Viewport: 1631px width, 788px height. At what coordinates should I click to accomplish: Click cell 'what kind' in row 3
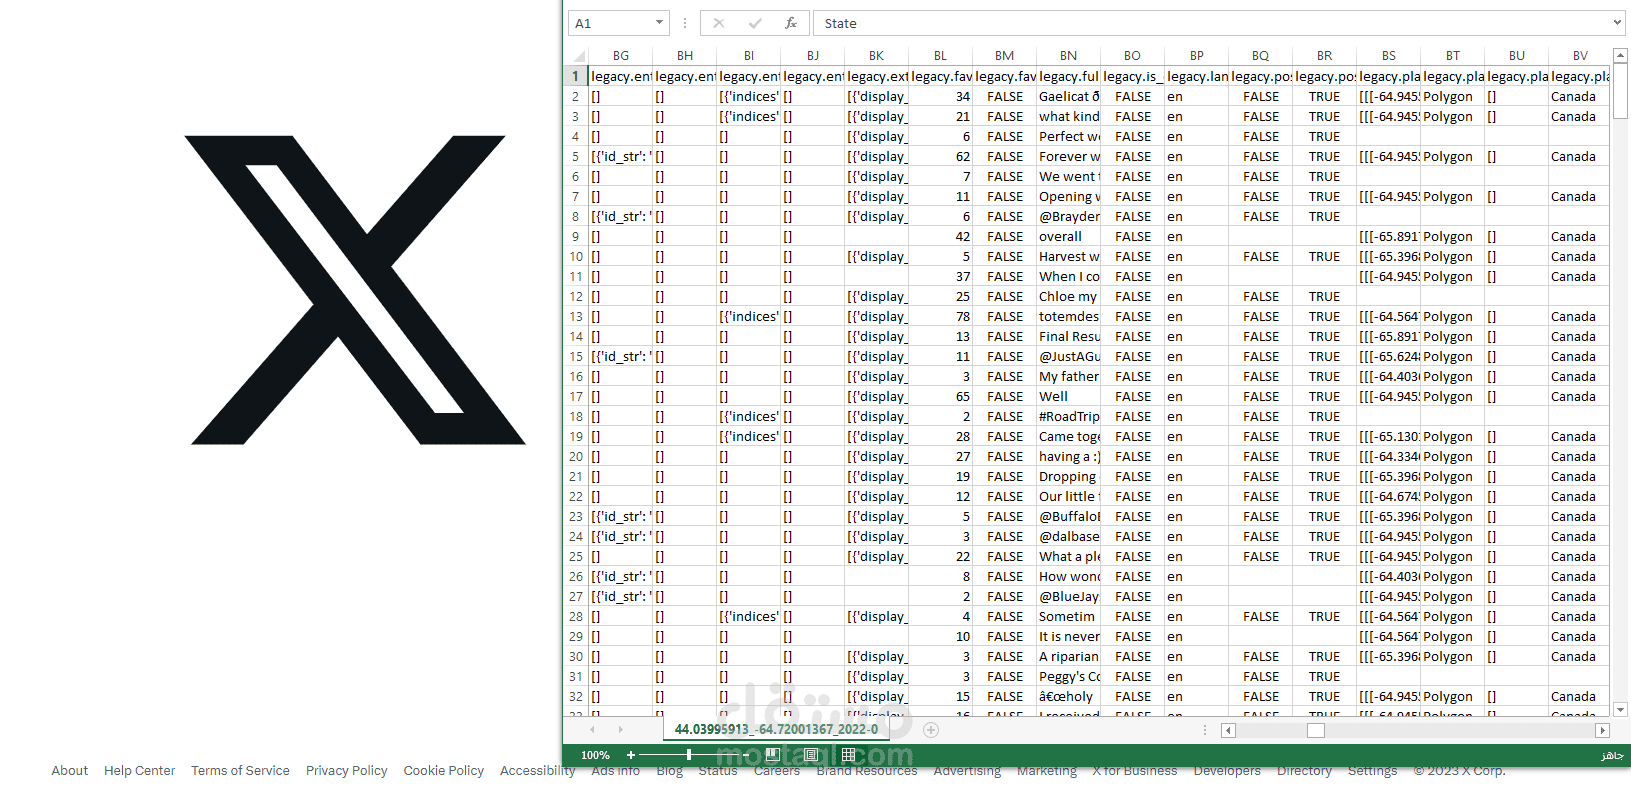(1068, 116)
